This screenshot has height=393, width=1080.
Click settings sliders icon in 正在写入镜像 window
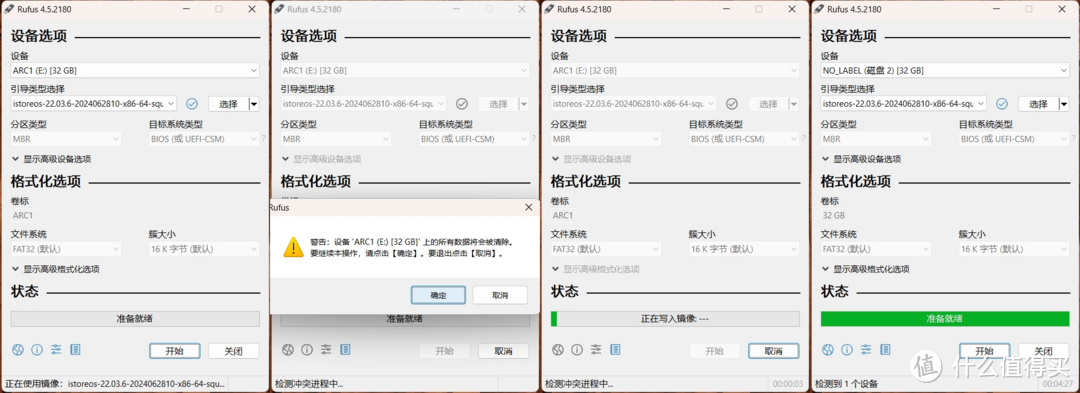(596, 350)
